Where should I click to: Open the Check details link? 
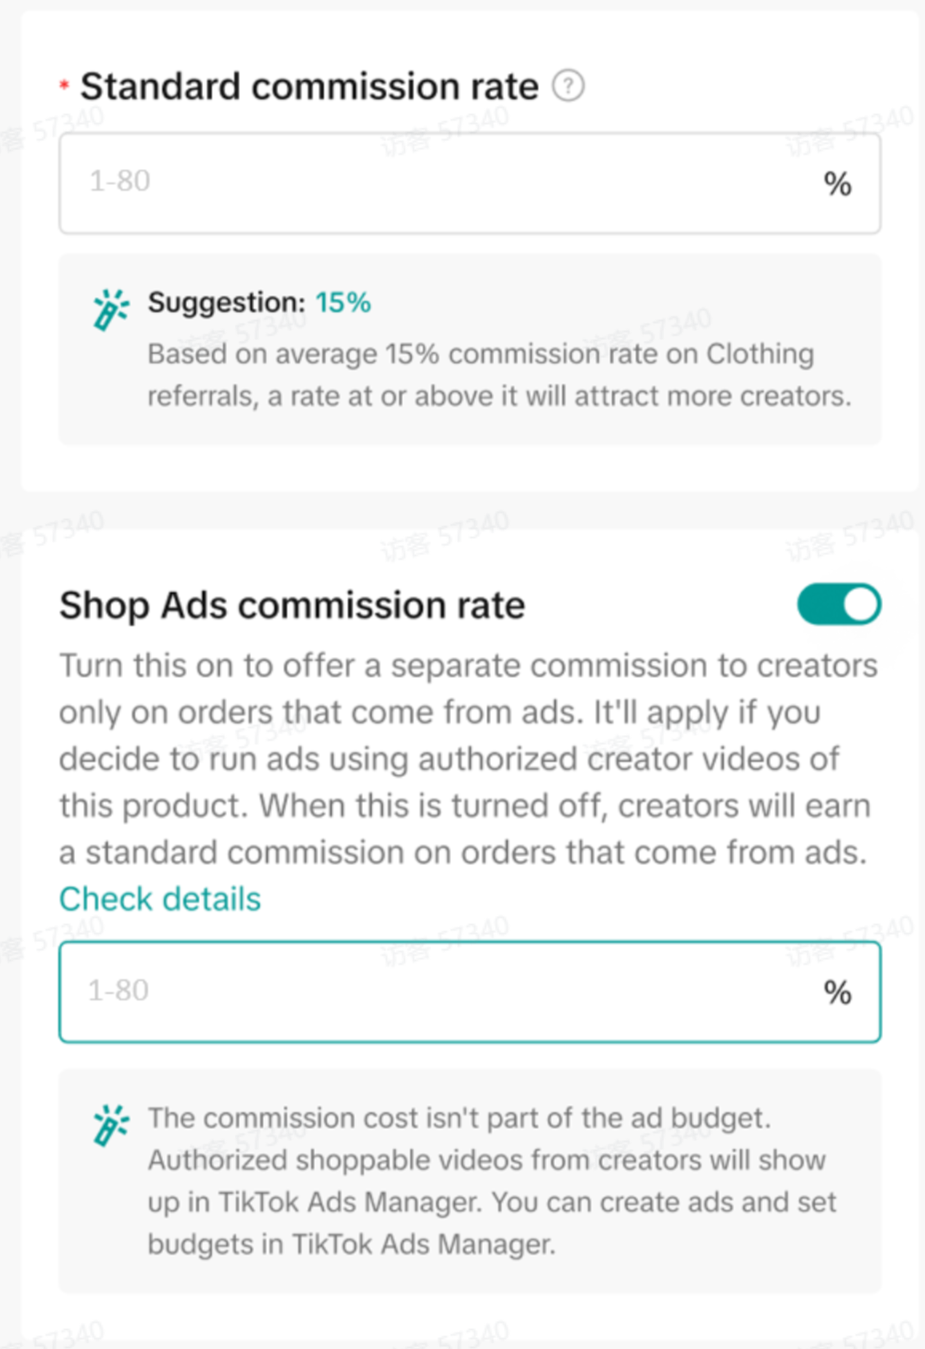[160, 899]
